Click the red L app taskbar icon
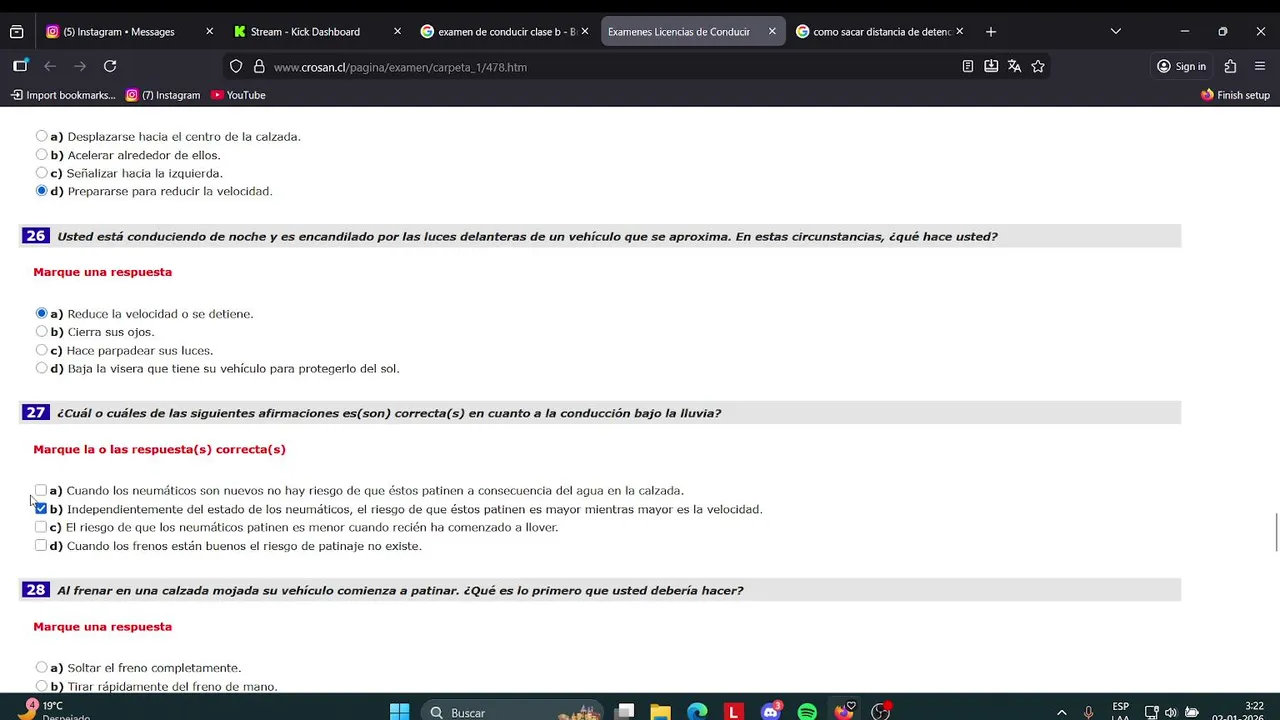Screen dimensions: 1280x720 point(734,712)
